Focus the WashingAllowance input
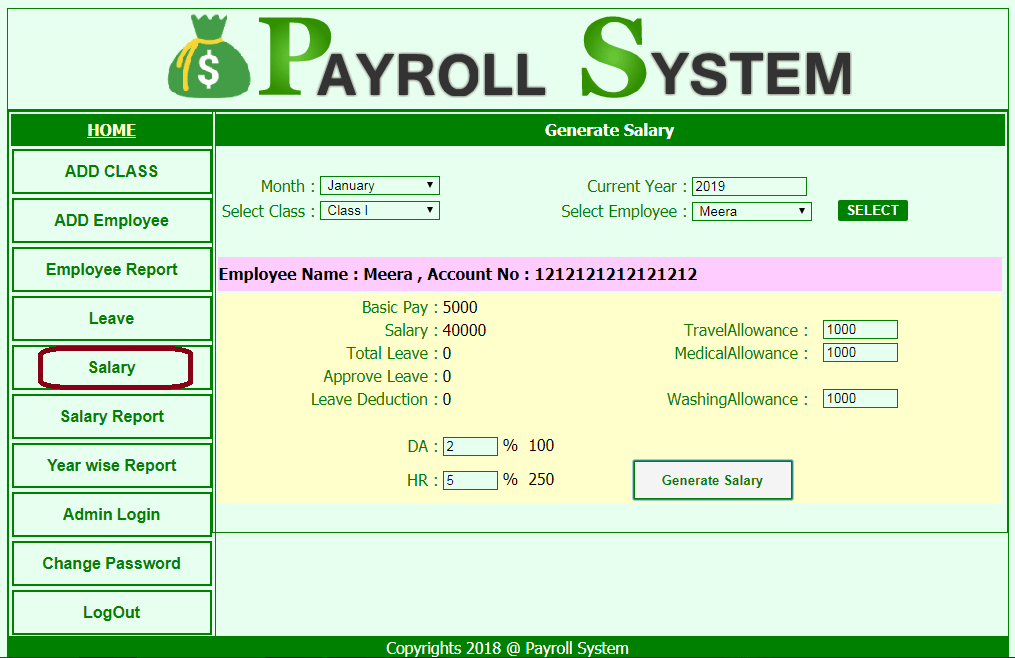 pyautogui.click(x=860, y=398)
